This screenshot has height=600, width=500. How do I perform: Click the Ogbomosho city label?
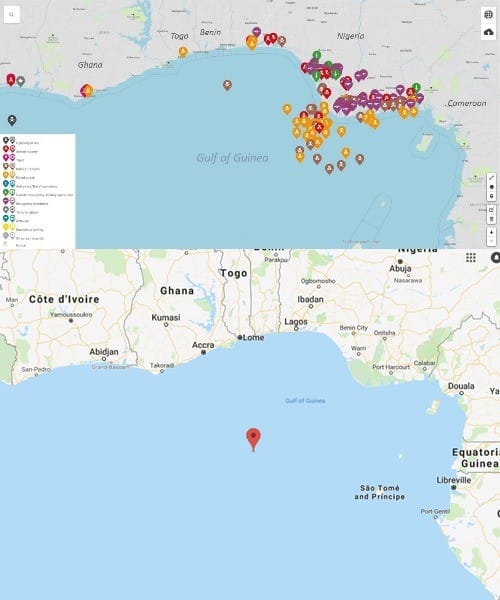tap(318, 281)
